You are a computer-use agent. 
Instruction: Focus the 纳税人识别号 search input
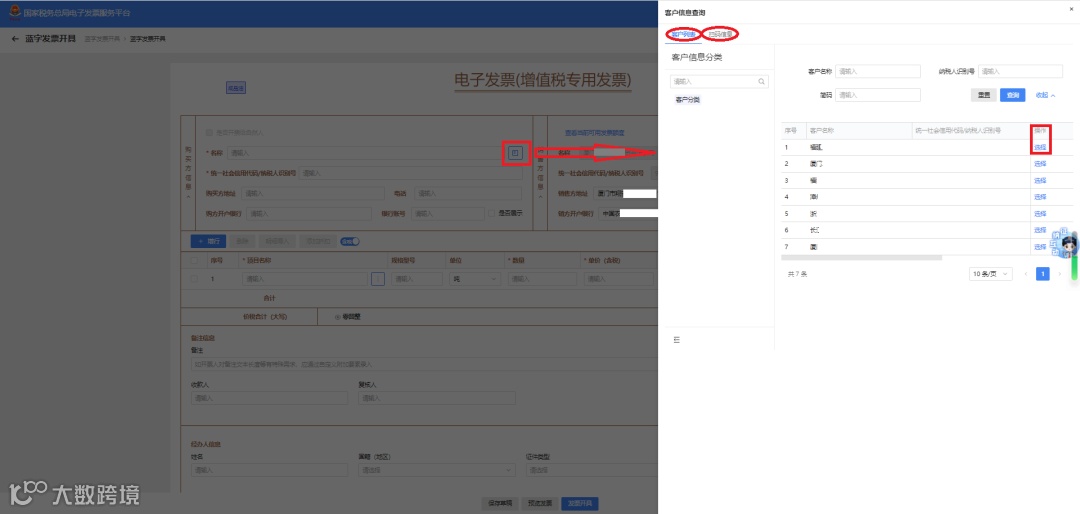pos(1020,72)
